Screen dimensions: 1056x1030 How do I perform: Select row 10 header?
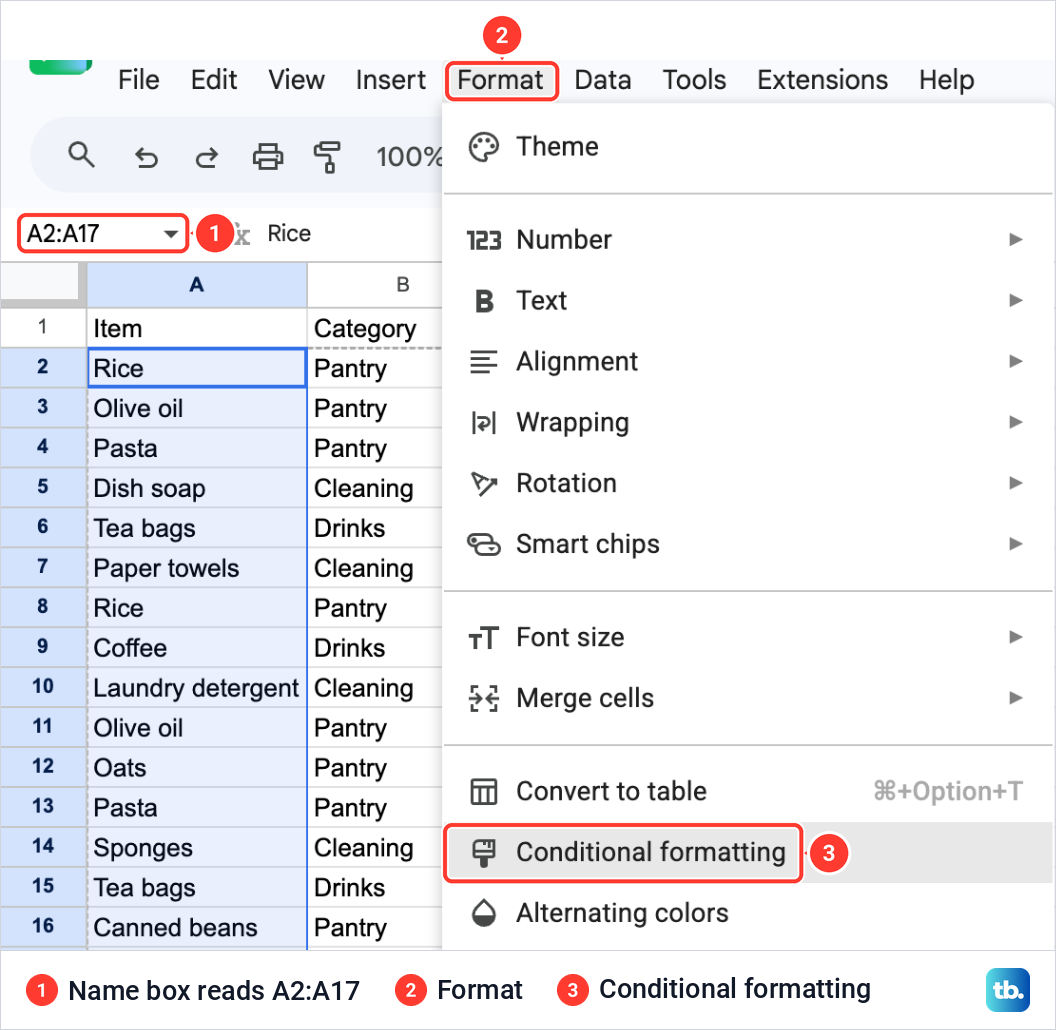tap(43, 686)
